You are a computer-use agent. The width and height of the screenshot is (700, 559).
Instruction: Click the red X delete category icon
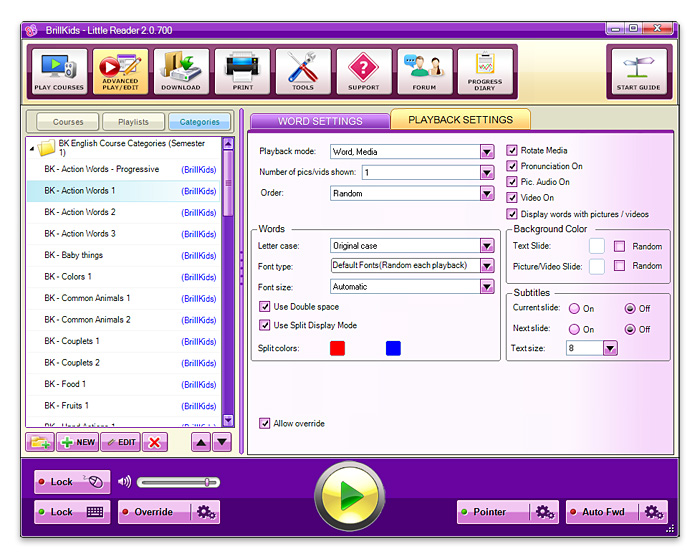(x=154, y=442)
